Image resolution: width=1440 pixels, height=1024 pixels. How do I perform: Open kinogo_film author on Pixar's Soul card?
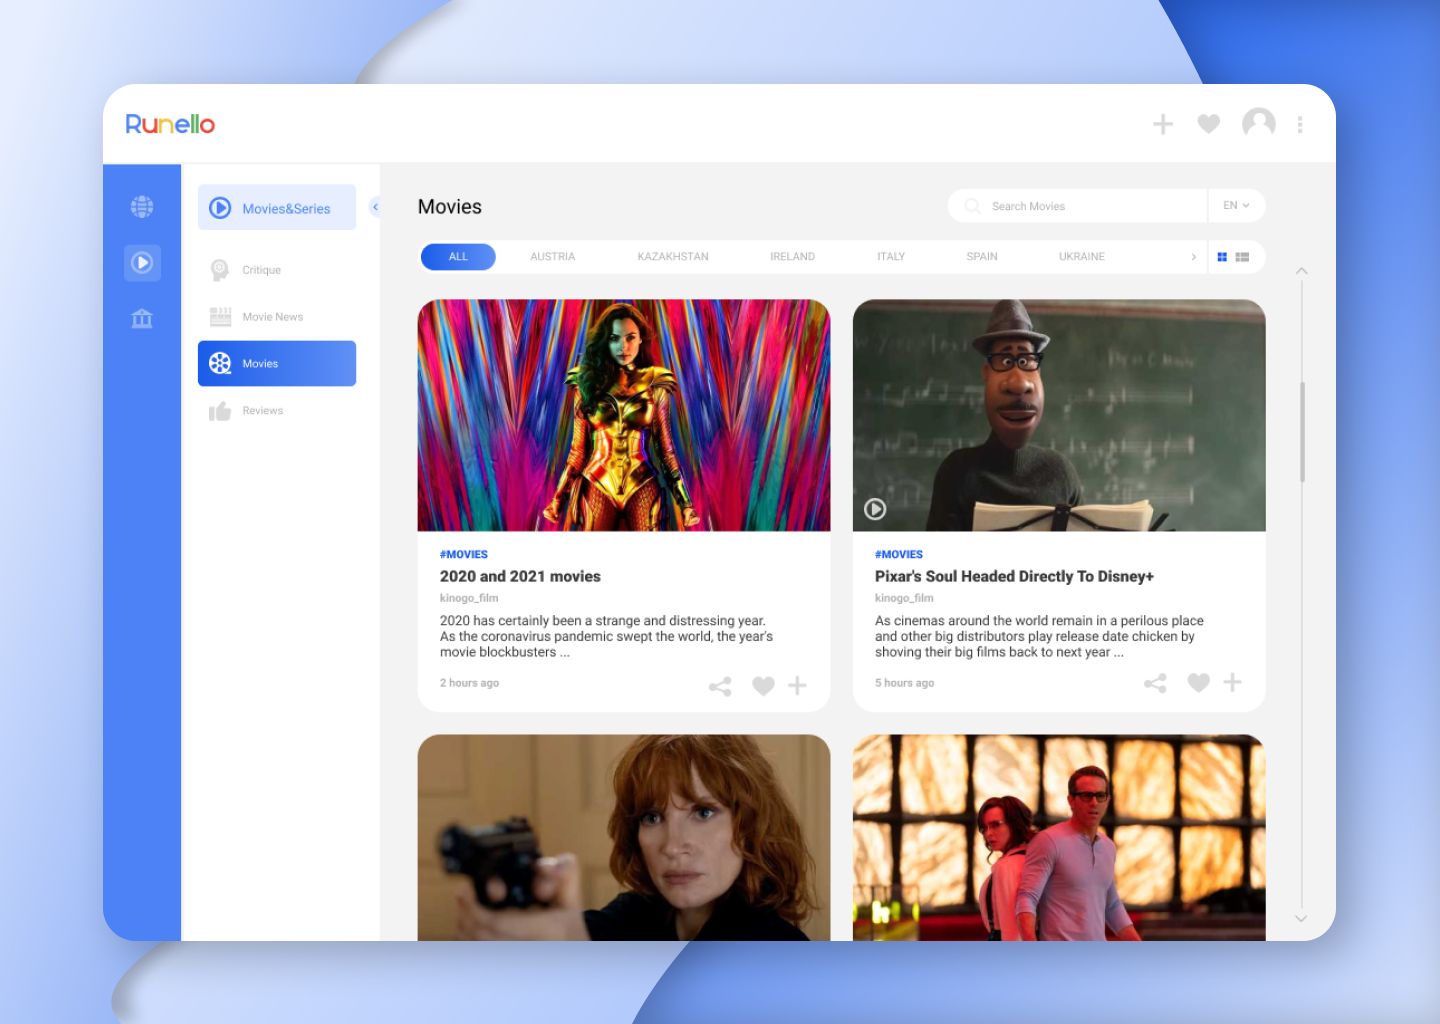(x=904, y=598)
